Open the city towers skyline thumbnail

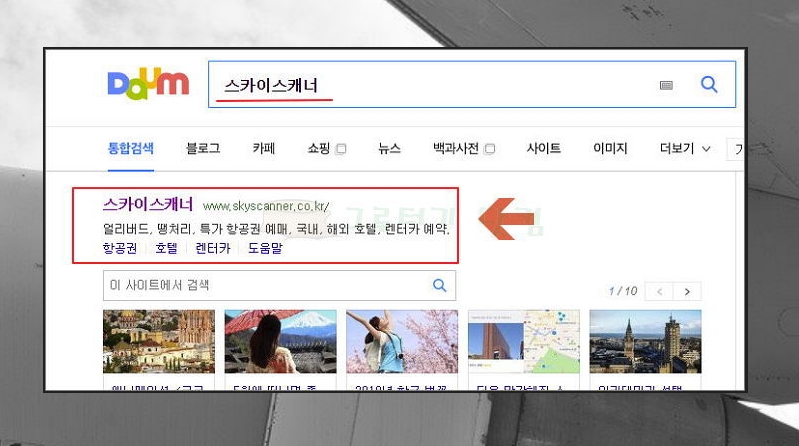pyautogui.click(x=646, y=342)
